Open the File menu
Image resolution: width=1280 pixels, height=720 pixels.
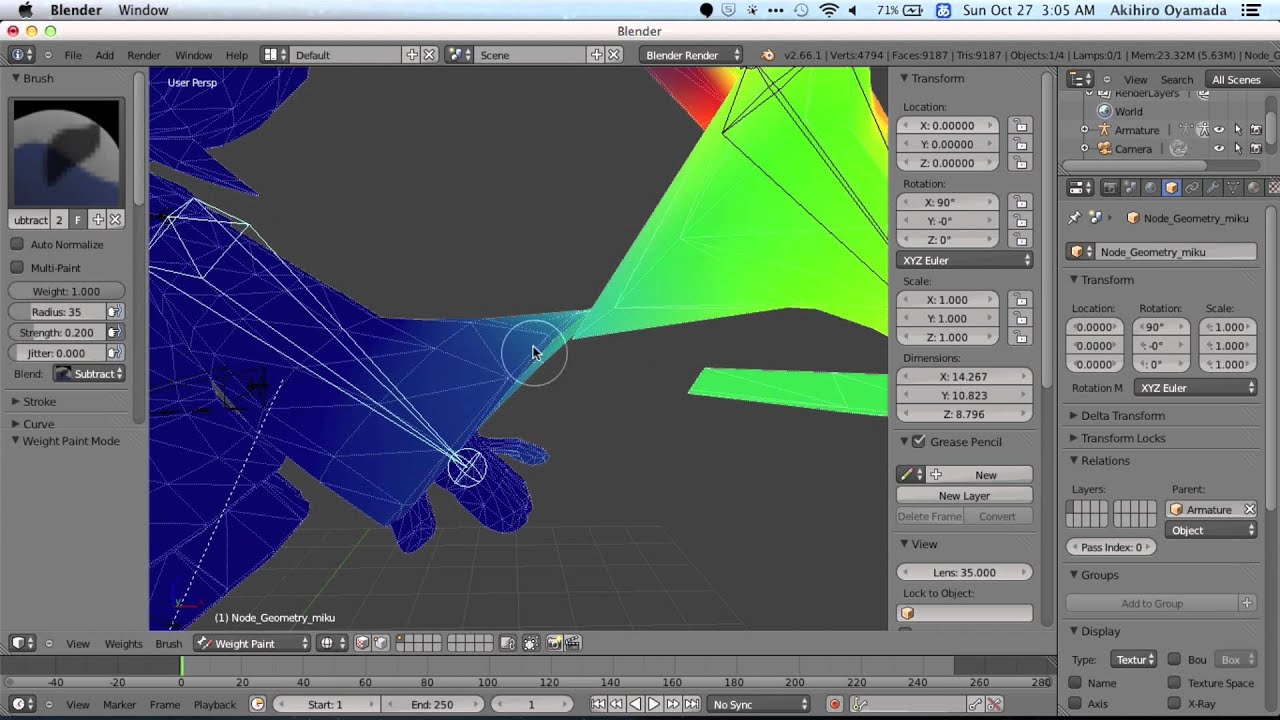coord(73,55)
